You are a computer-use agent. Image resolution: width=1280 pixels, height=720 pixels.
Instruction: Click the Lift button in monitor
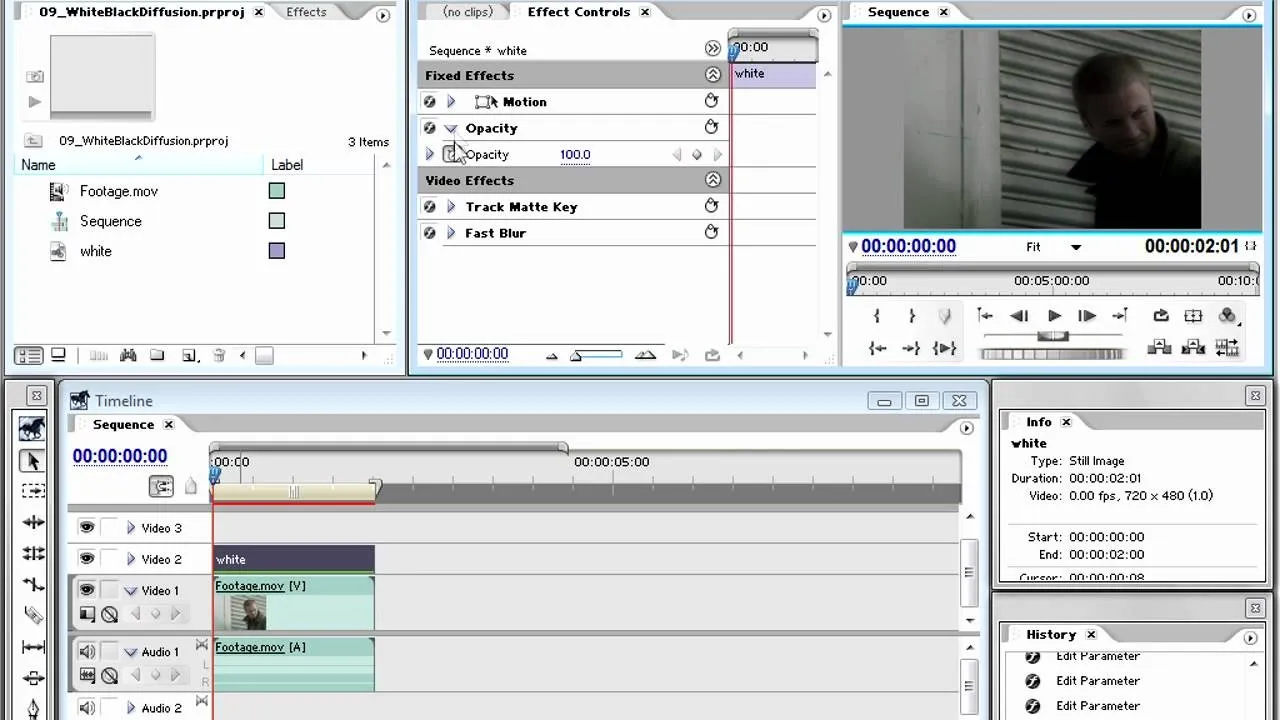1160,348
